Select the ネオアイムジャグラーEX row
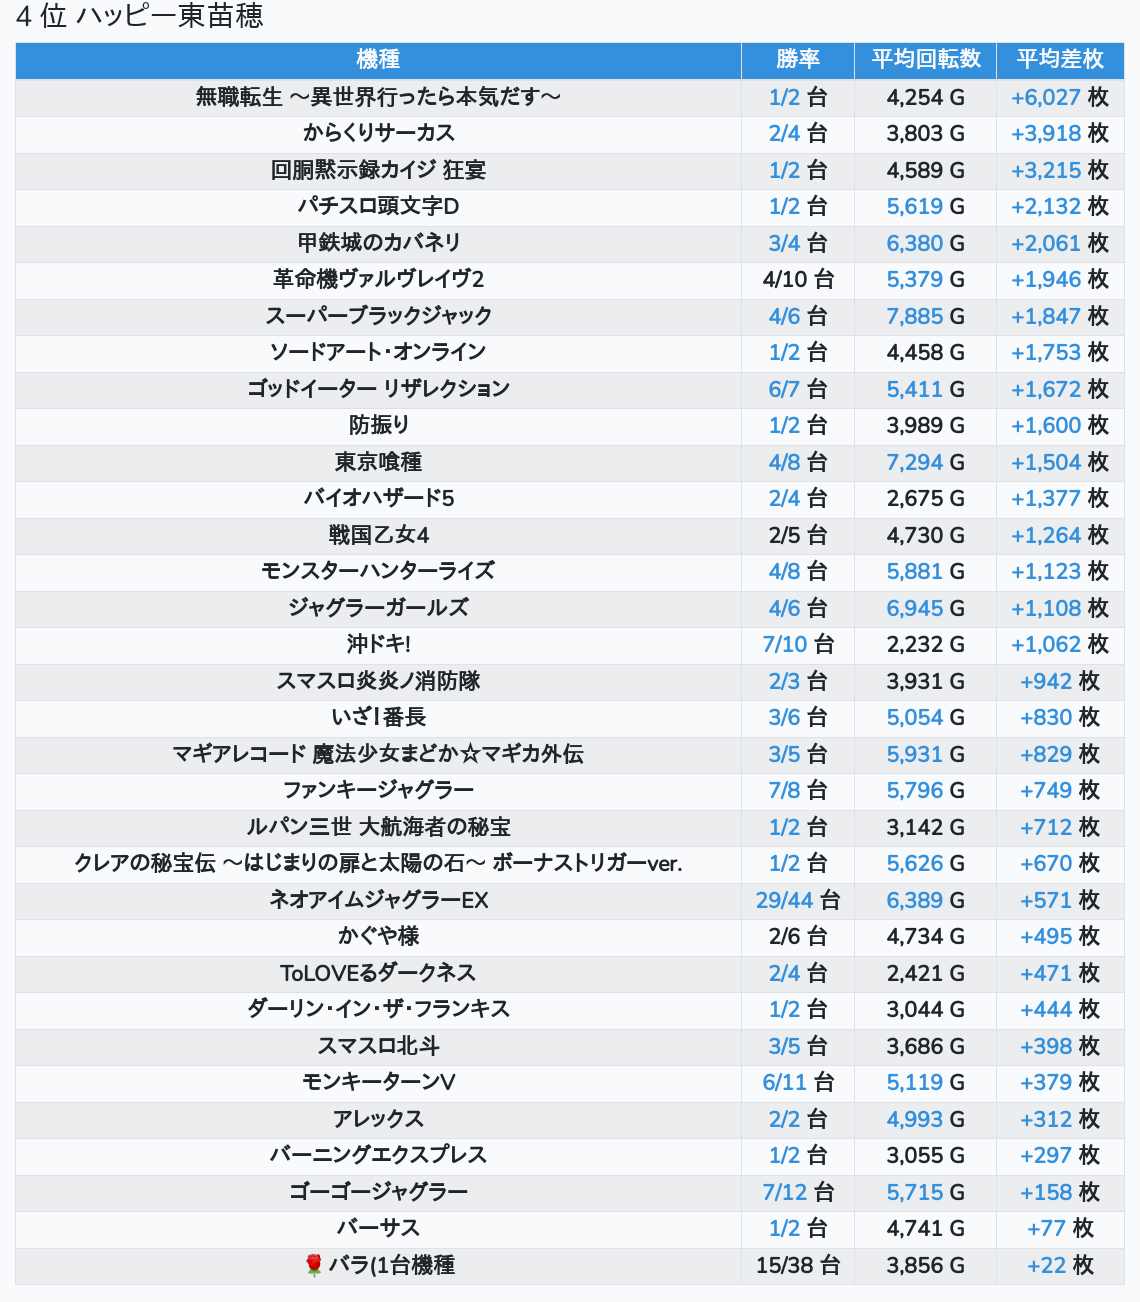The height and width of the screenshot is (1302, 1140). 378,900
